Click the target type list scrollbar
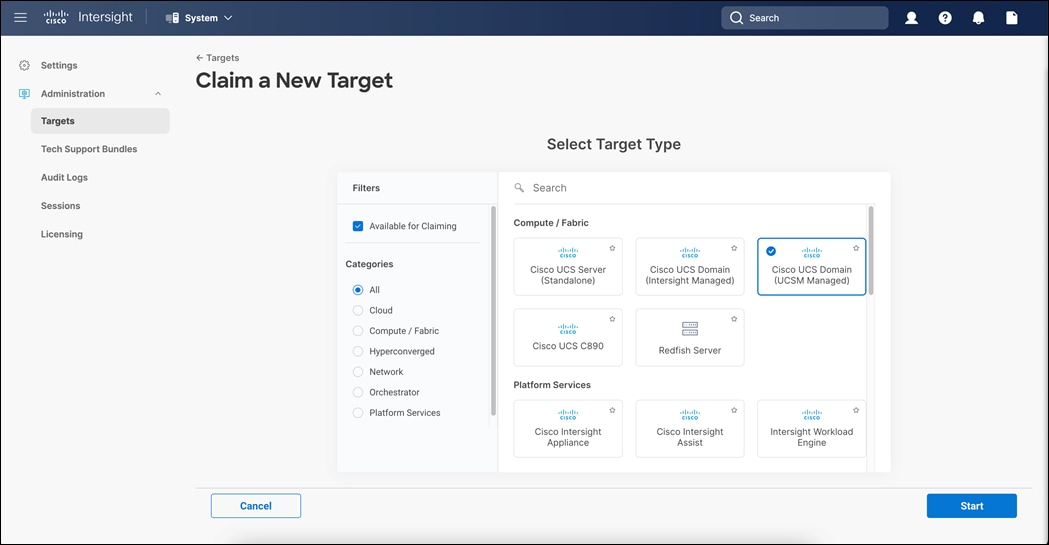1049x545 pixels. point(871,251)
